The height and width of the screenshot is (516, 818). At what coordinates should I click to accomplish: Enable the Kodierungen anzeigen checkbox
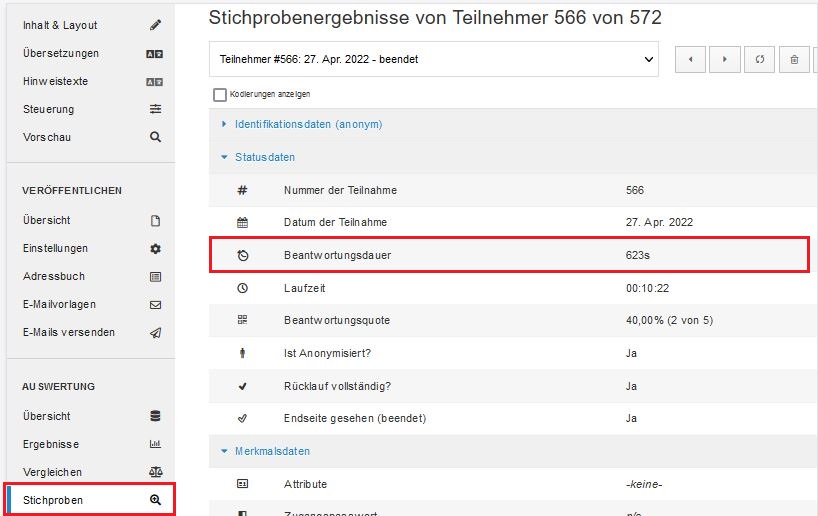220,94
